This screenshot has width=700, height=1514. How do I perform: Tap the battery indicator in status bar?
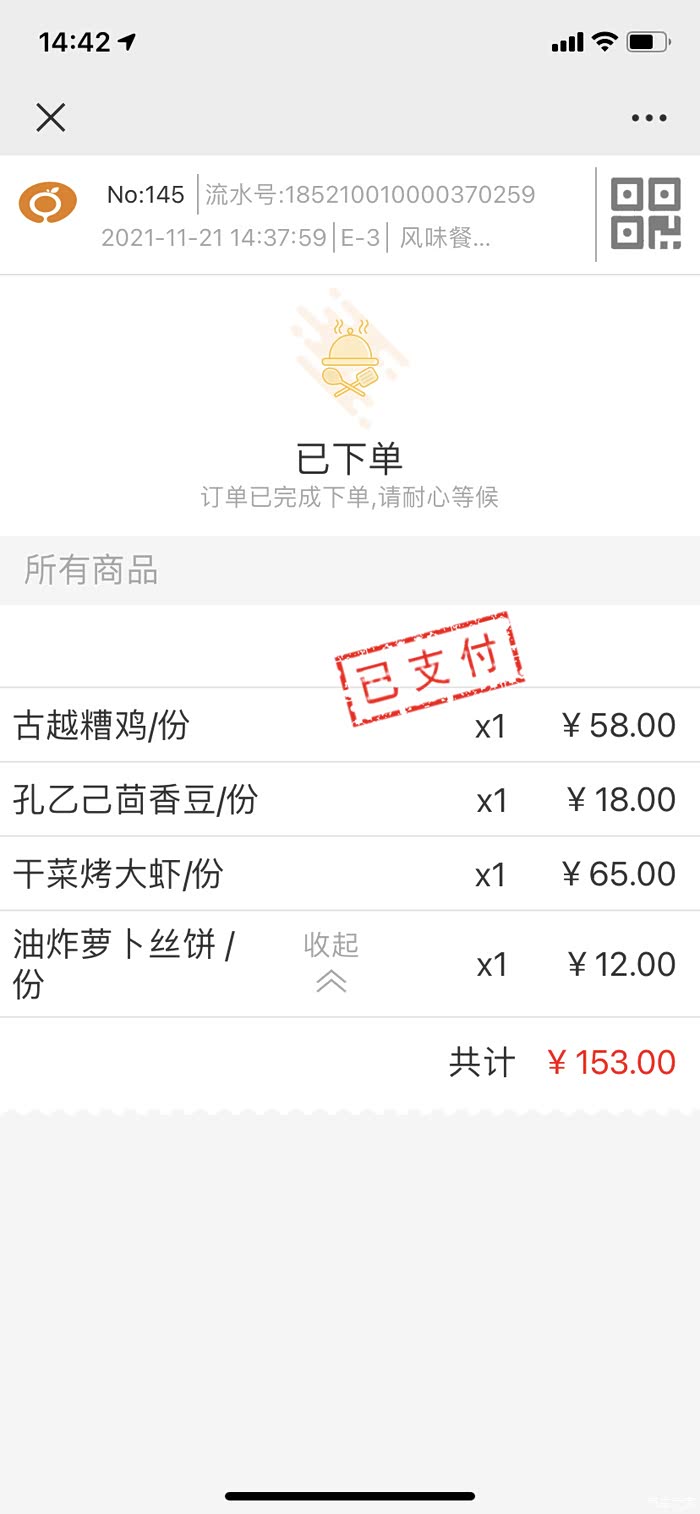(x=647, y=42)
